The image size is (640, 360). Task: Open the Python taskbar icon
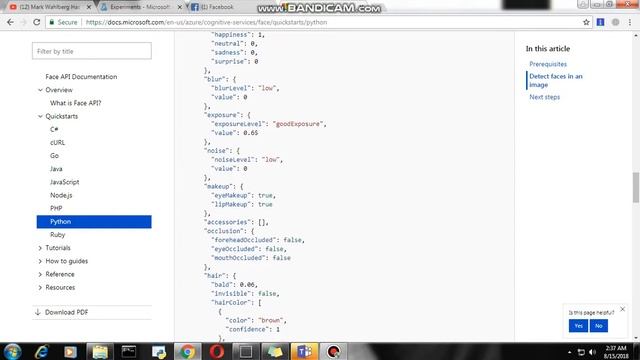click(159, 351)
